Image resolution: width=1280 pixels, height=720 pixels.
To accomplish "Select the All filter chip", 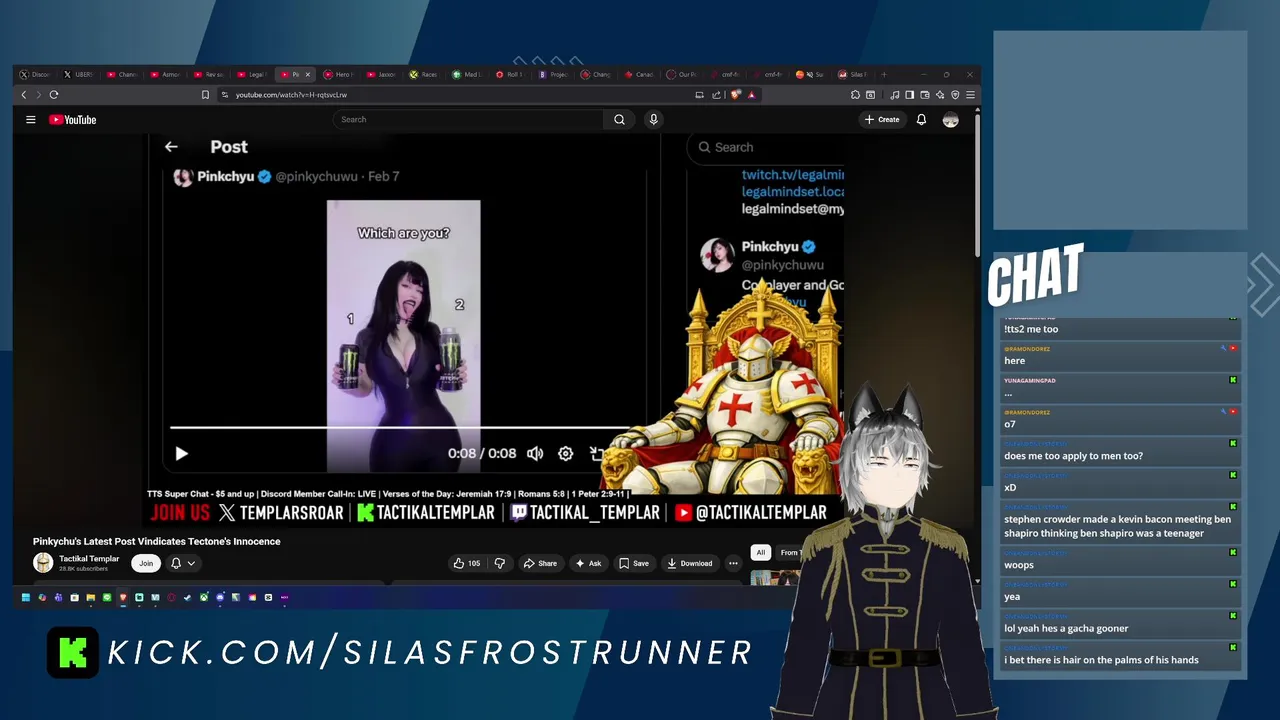I will click(x=761, y=552).
